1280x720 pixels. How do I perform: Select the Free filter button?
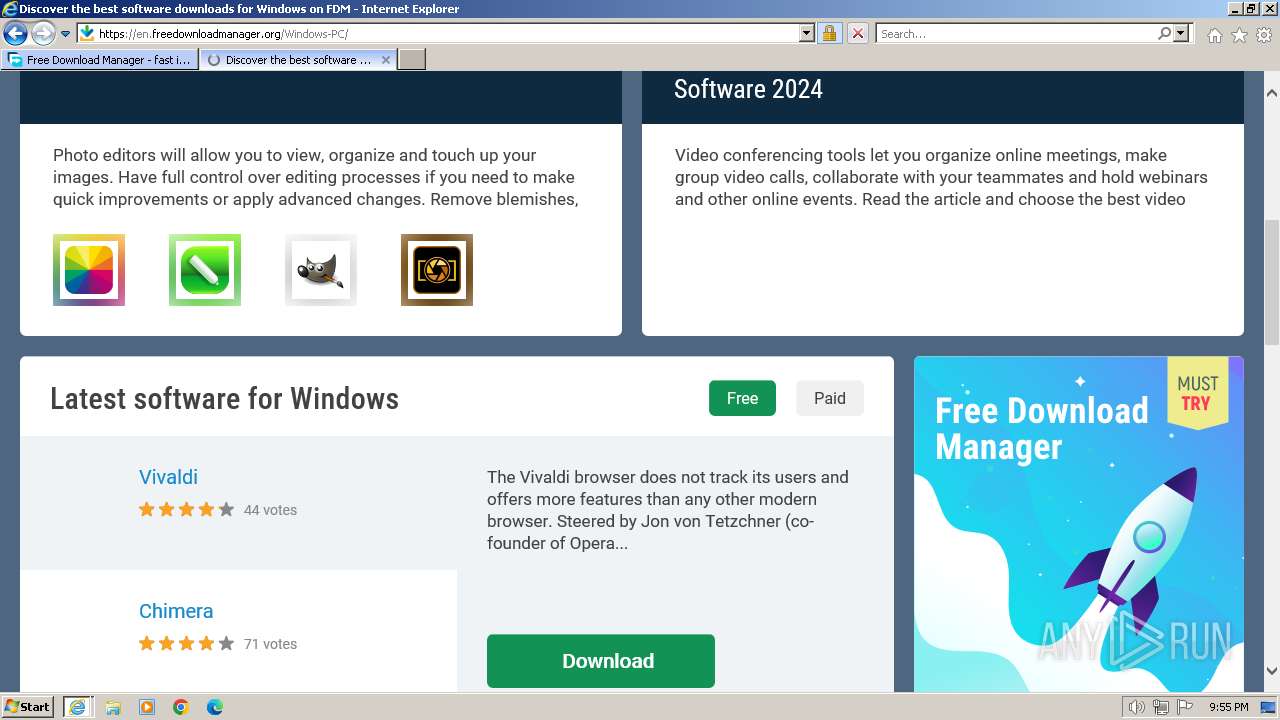[742, 398]
